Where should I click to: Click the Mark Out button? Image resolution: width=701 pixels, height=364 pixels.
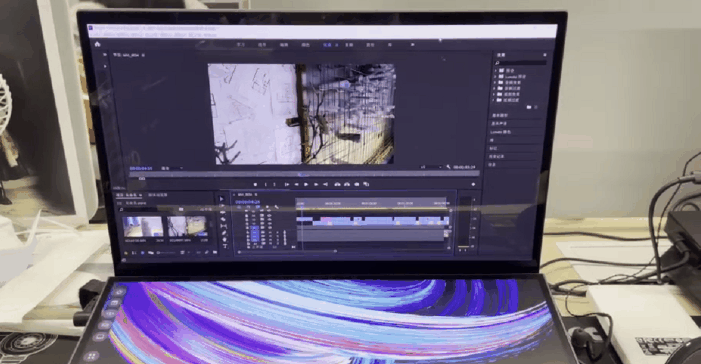tap(275, 184)
